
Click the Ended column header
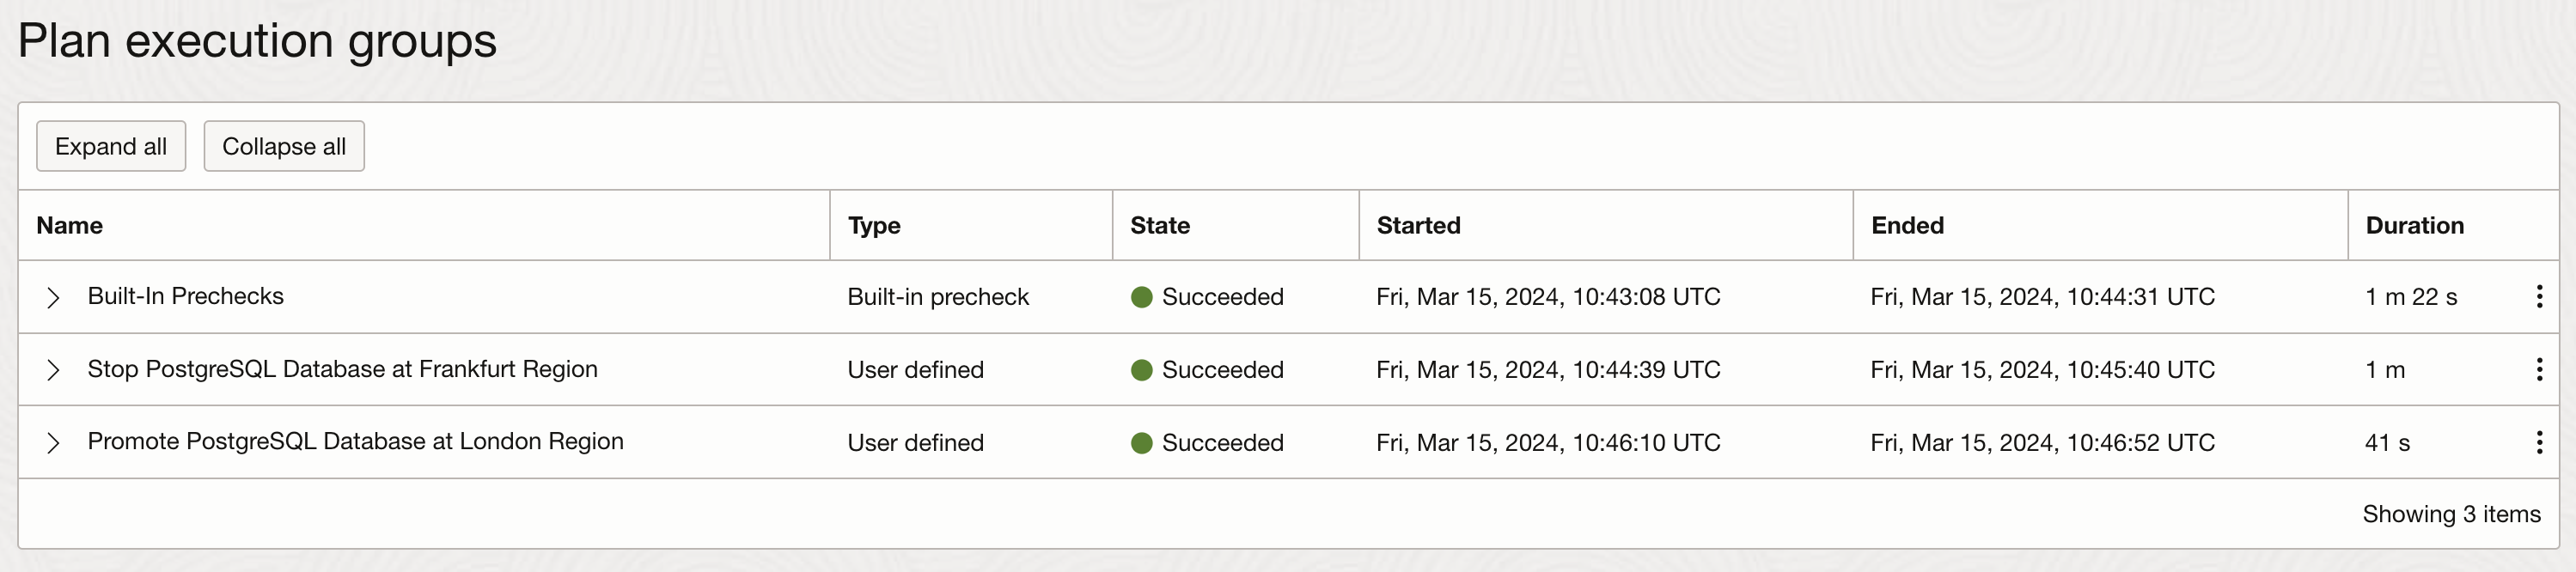click(1907, 225)
